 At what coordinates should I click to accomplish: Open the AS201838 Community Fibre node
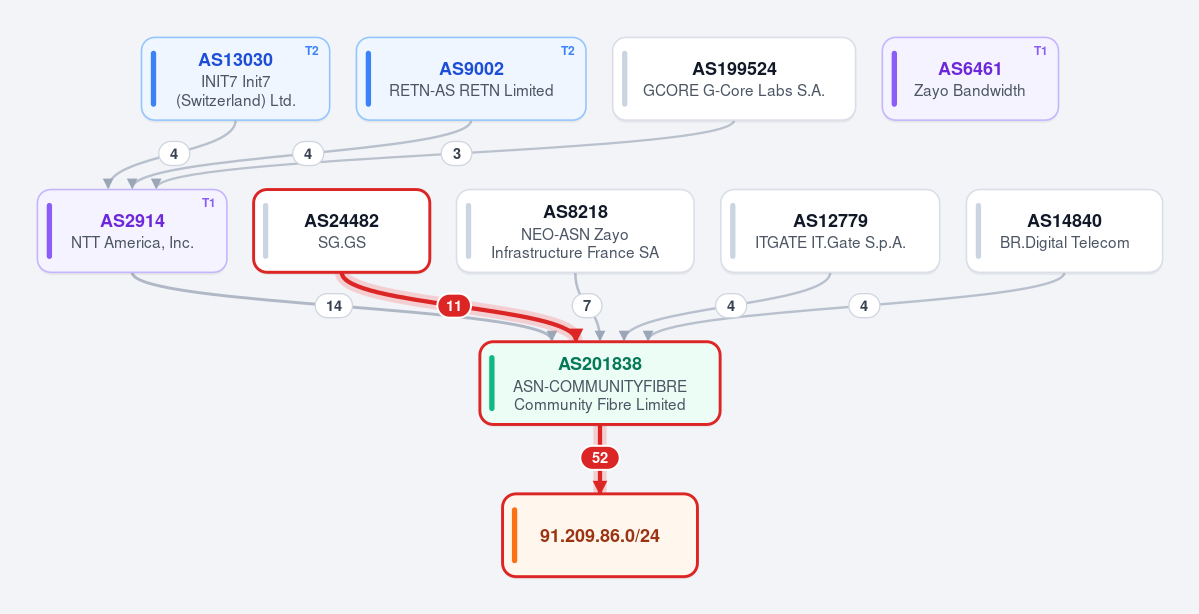click(600, 383)
